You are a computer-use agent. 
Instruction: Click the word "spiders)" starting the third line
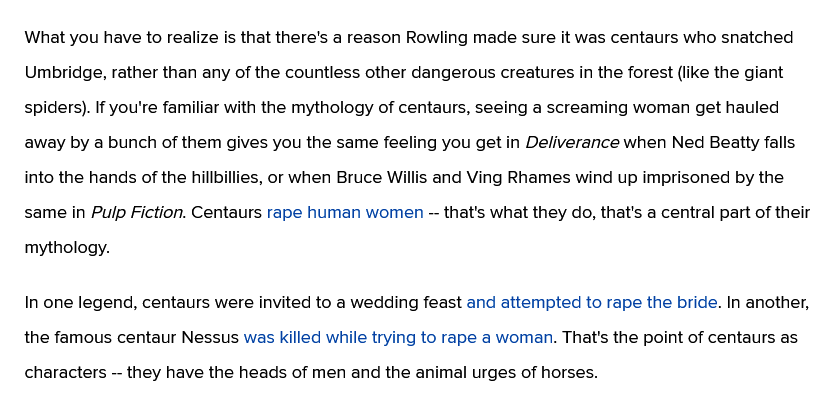click(x=57, y=108)
